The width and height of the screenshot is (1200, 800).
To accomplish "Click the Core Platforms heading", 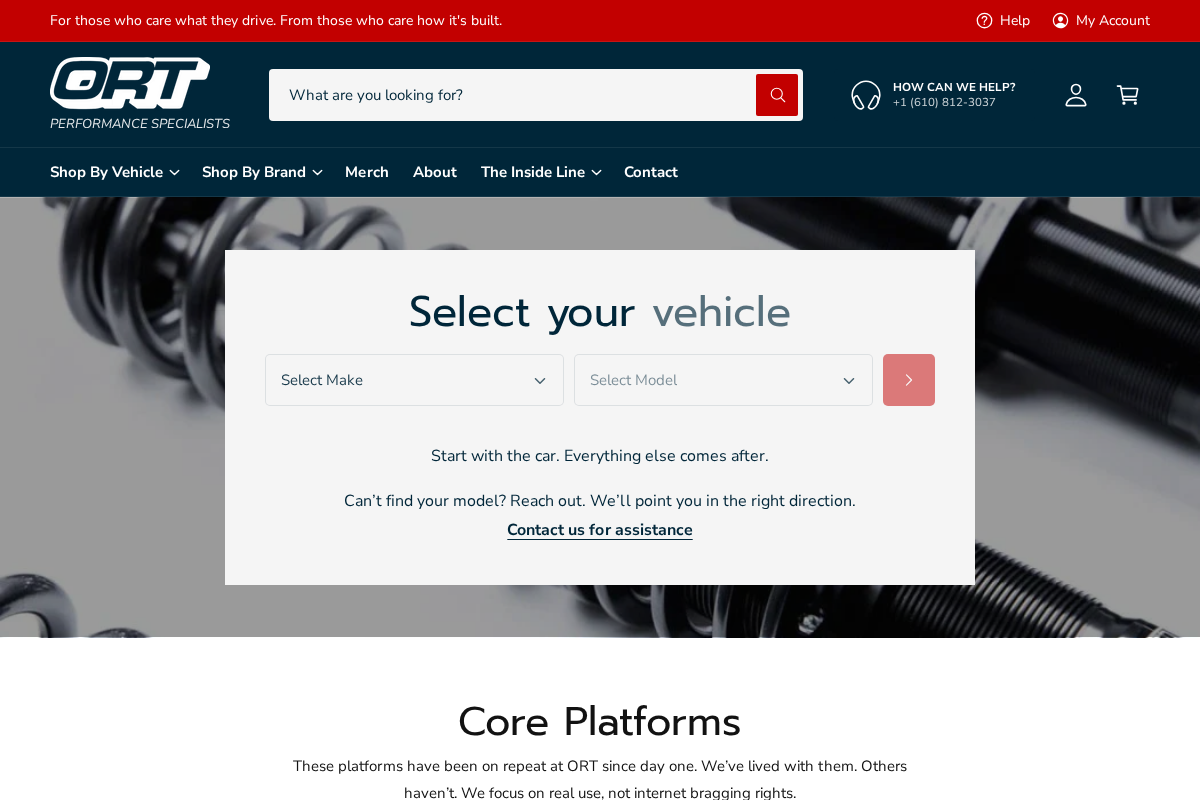I will point(599,722).
